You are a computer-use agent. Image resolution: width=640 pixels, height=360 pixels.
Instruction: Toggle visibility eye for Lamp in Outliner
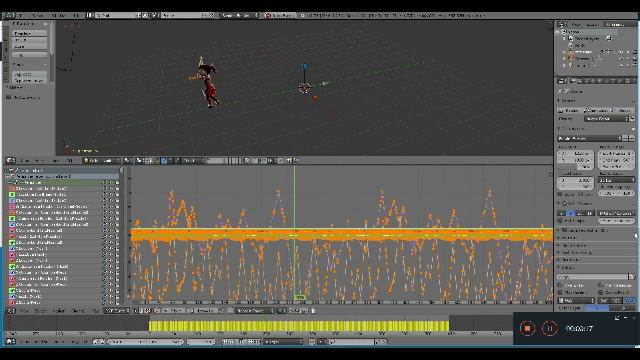coord(621,65)
